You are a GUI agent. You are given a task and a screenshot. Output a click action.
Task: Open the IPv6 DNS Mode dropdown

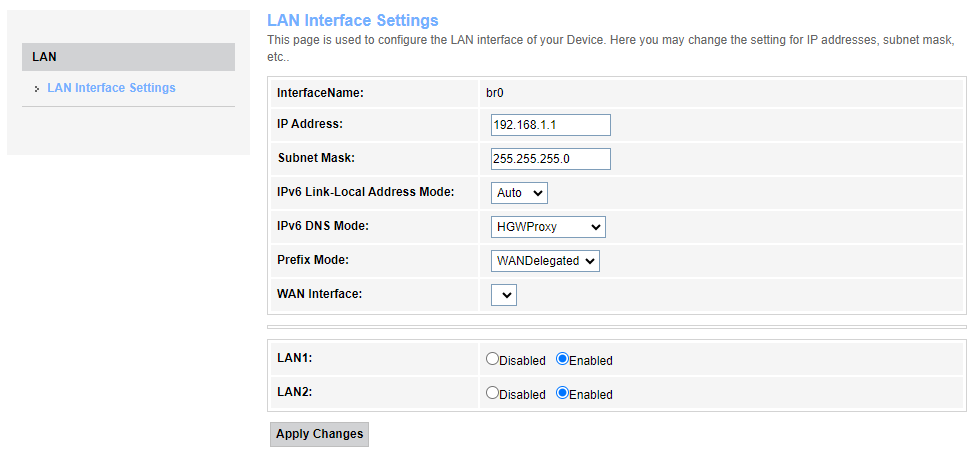(x=548, y=227)
